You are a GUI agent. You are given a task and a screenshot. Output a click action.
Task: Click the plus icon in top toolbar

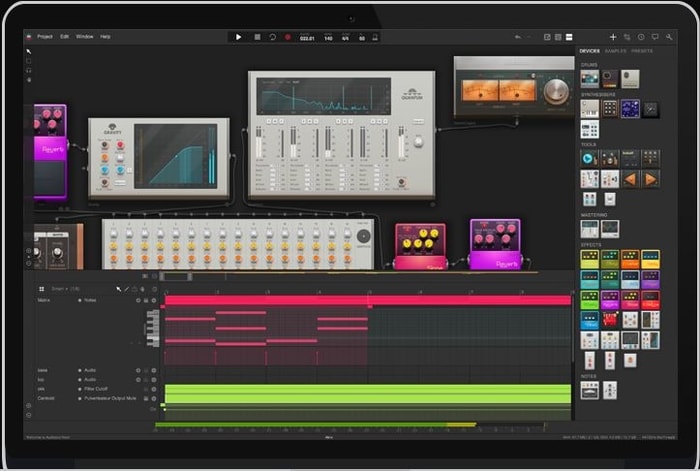pyautogui.click(x=613, y=37)
